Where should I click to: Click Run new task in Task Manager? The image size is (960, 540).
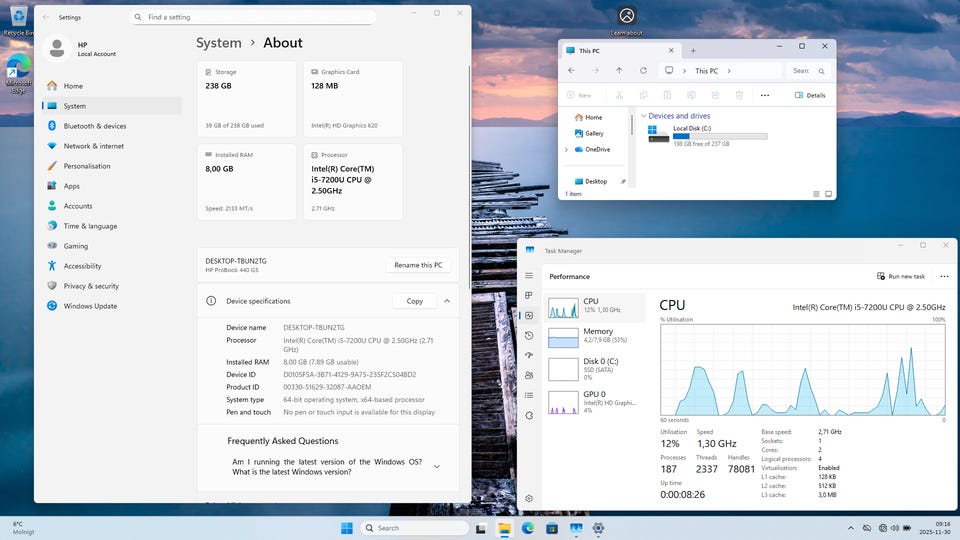coord(900,276)
